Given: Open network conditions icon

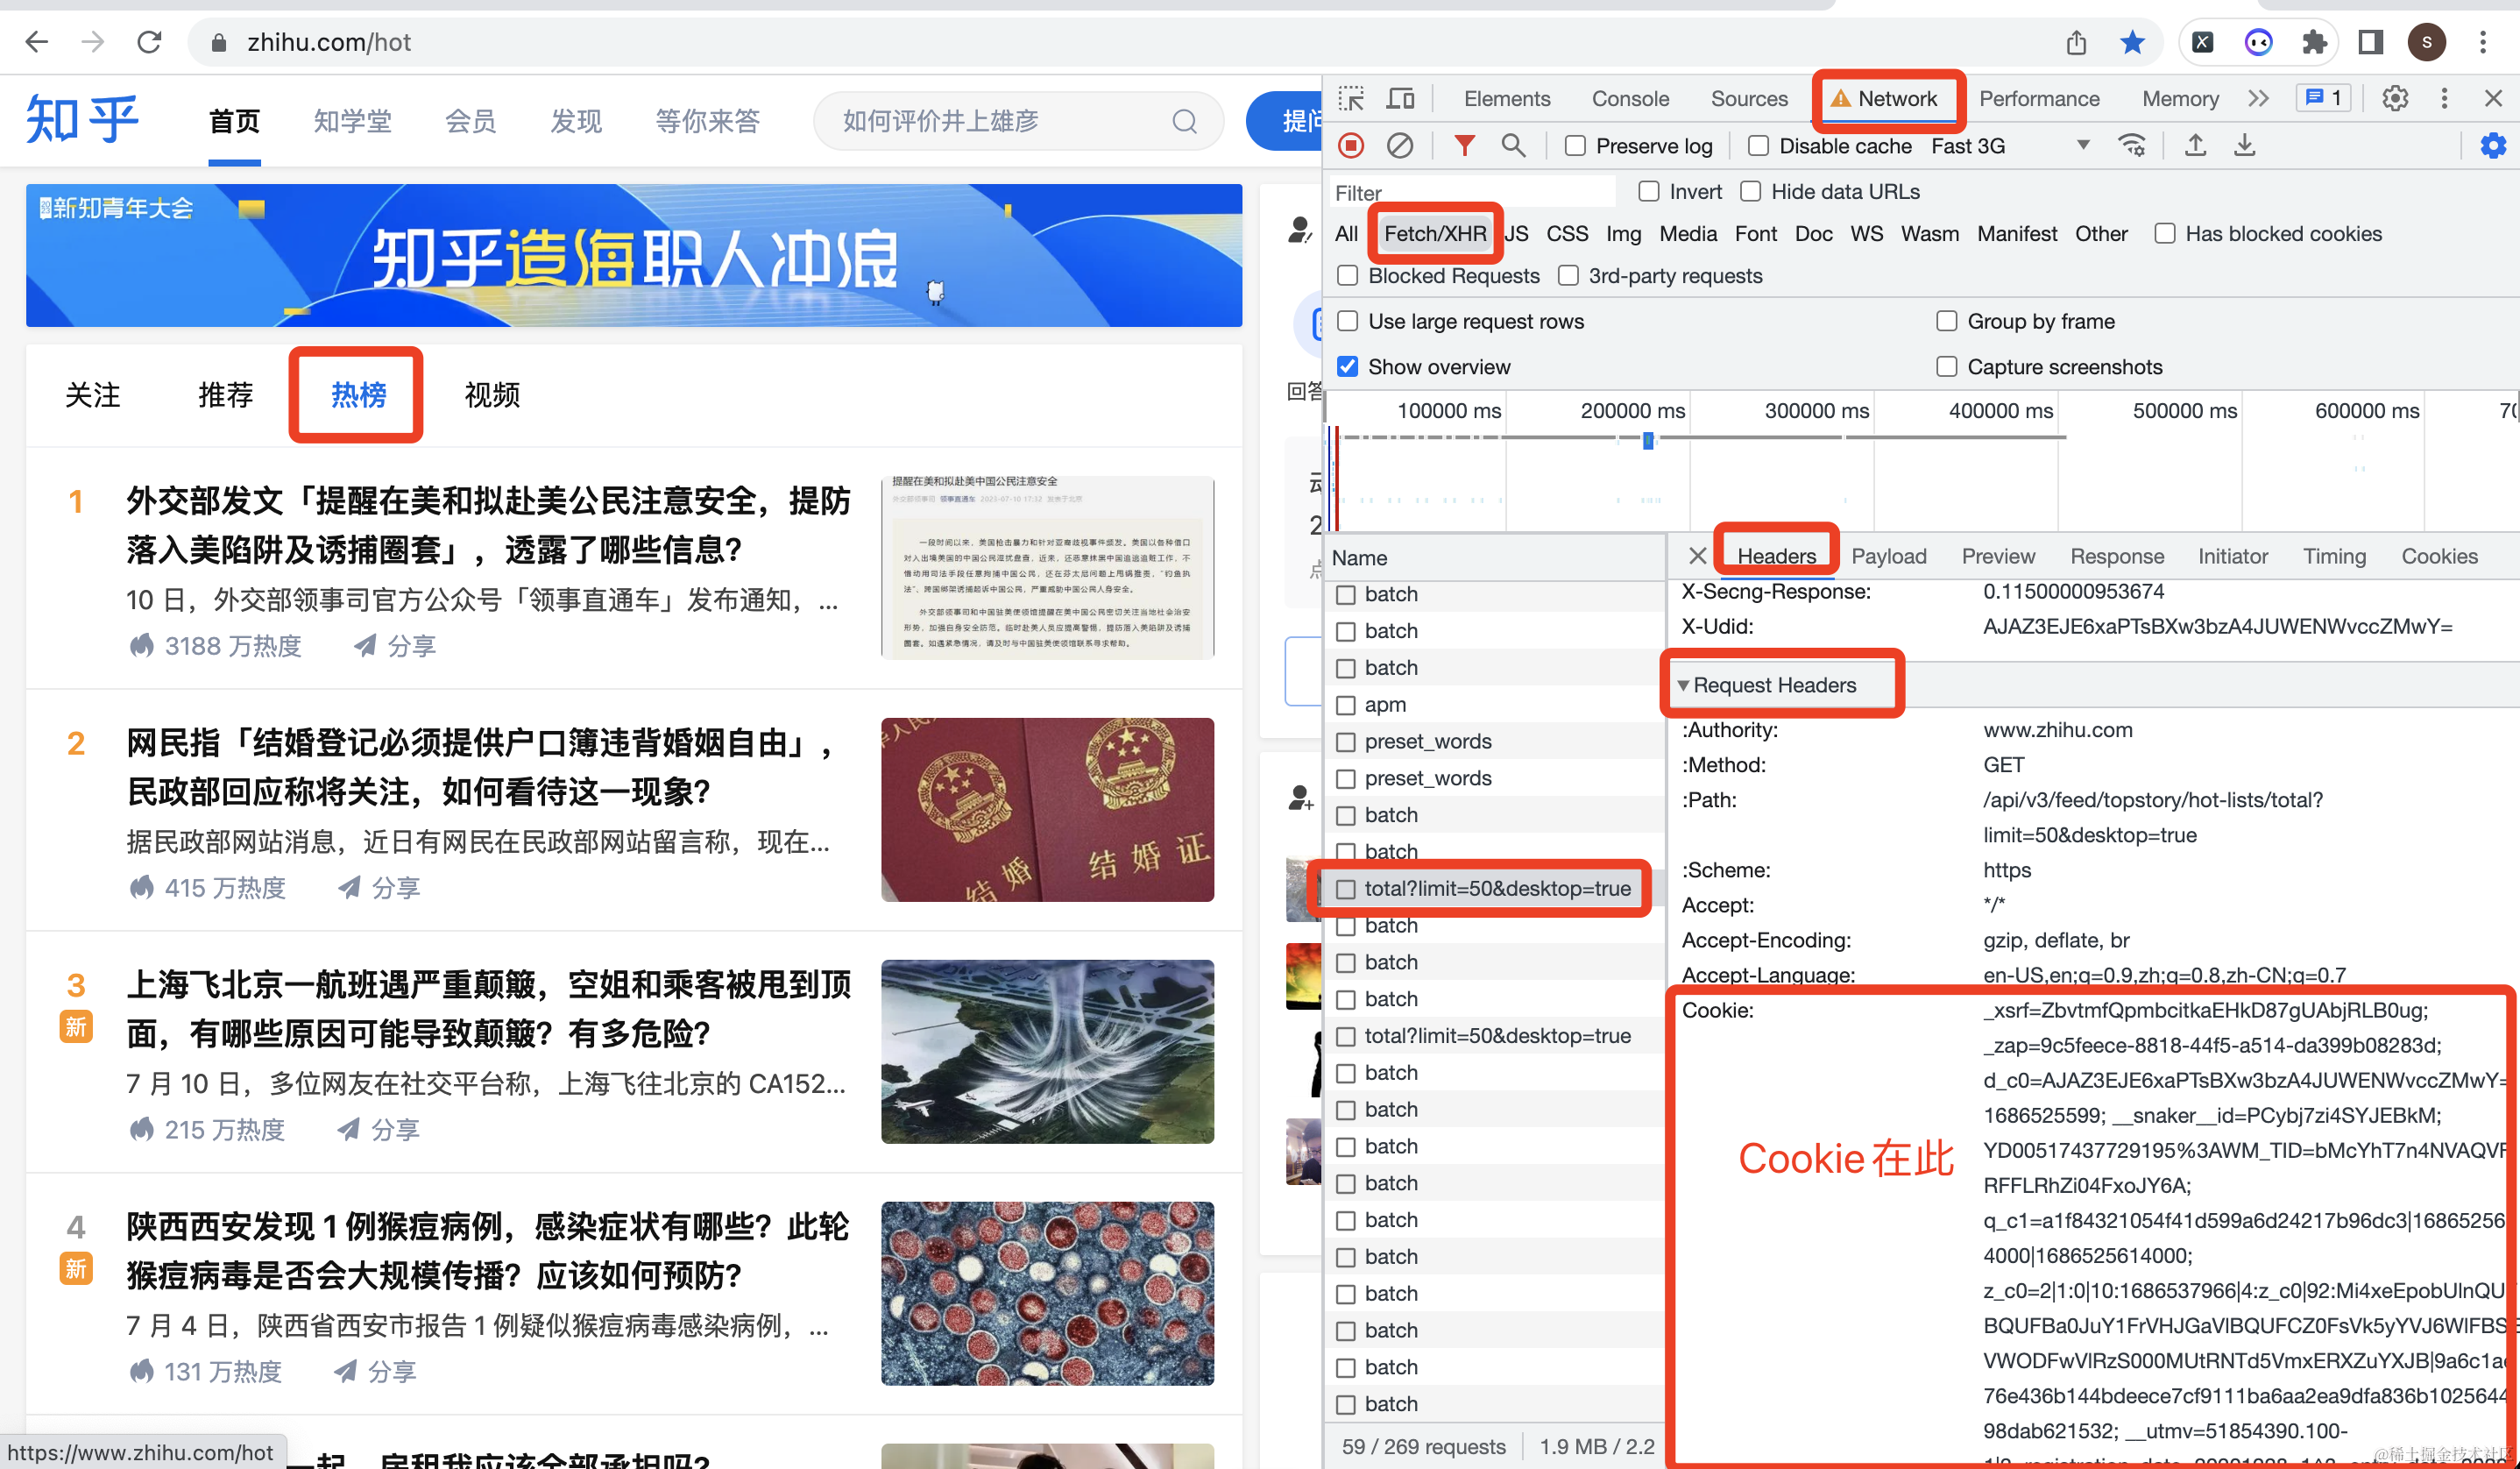Looking at the screenshot, I should [2133, 145].
